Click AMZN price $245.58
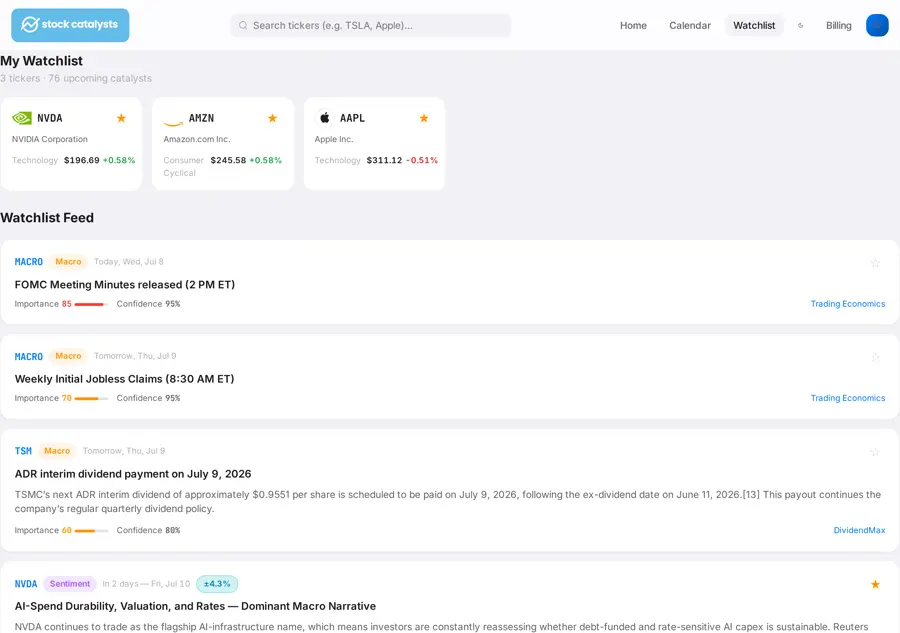Viewport: 900px width, 633px height. pos(228,160)
